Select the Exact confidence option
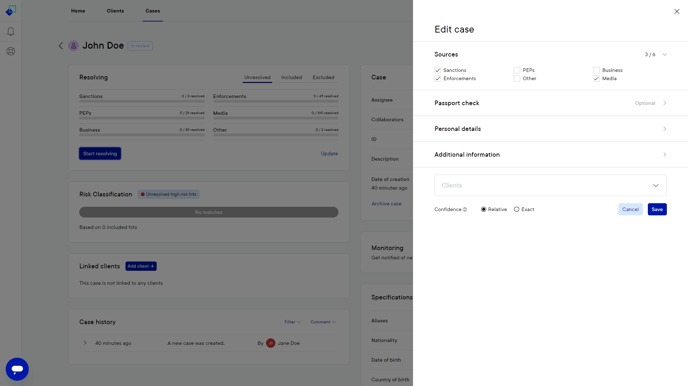 pos(516,210)
